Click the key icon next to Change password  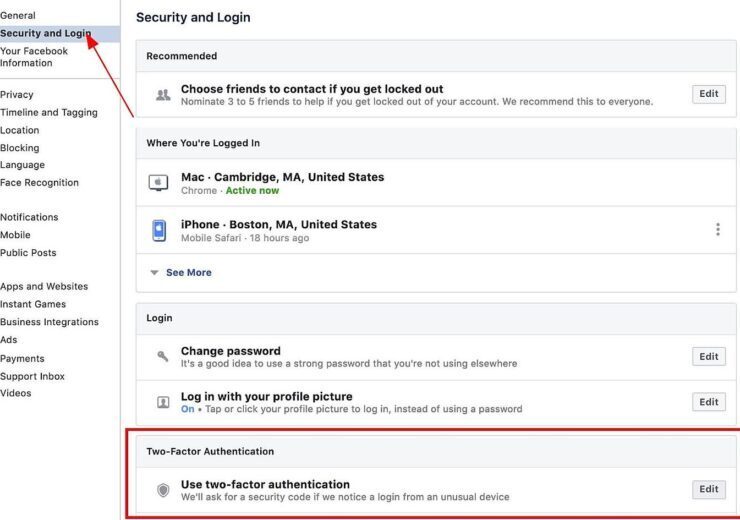162,356
